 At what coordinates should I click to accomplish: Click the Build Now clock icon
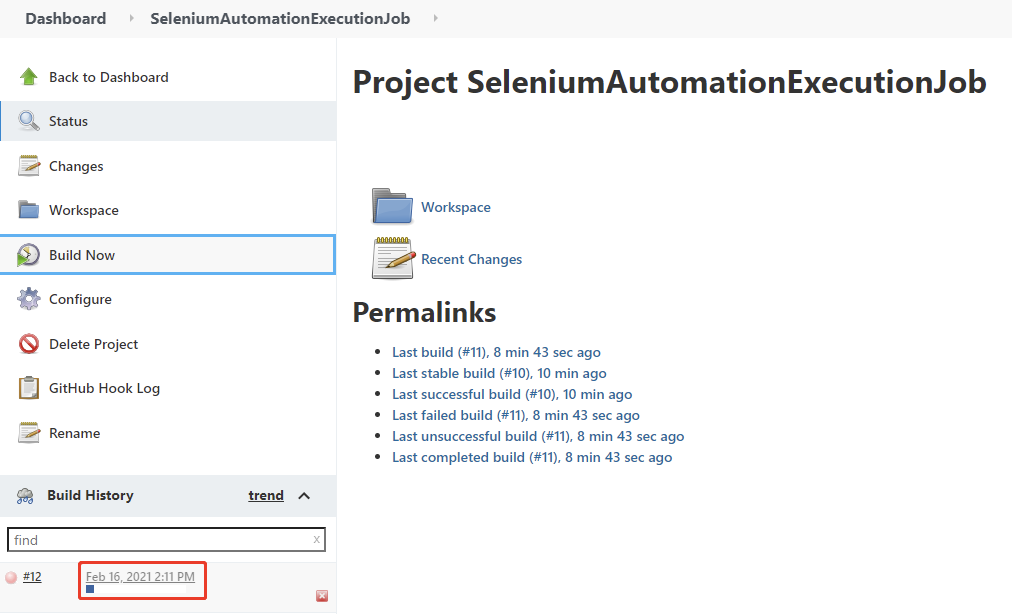click(x=29, y=255)
